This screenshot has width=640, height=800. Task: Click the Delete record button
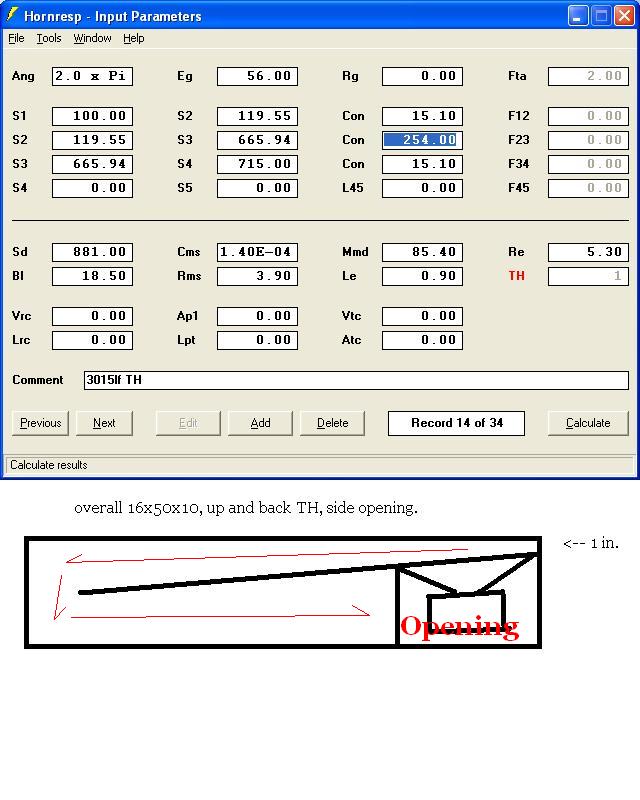[332, 423]
